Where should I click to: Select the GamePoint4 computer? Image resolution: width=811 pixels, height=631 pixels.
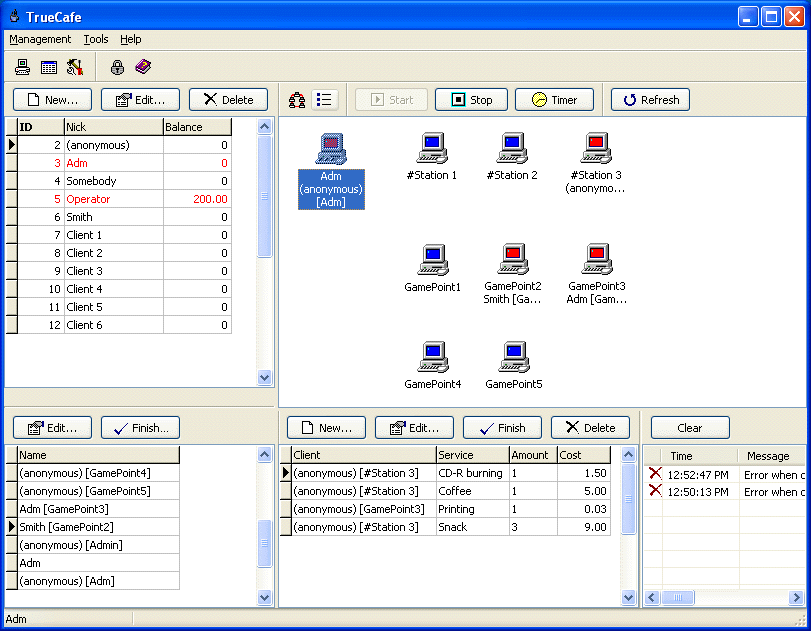tap(432, 365)
